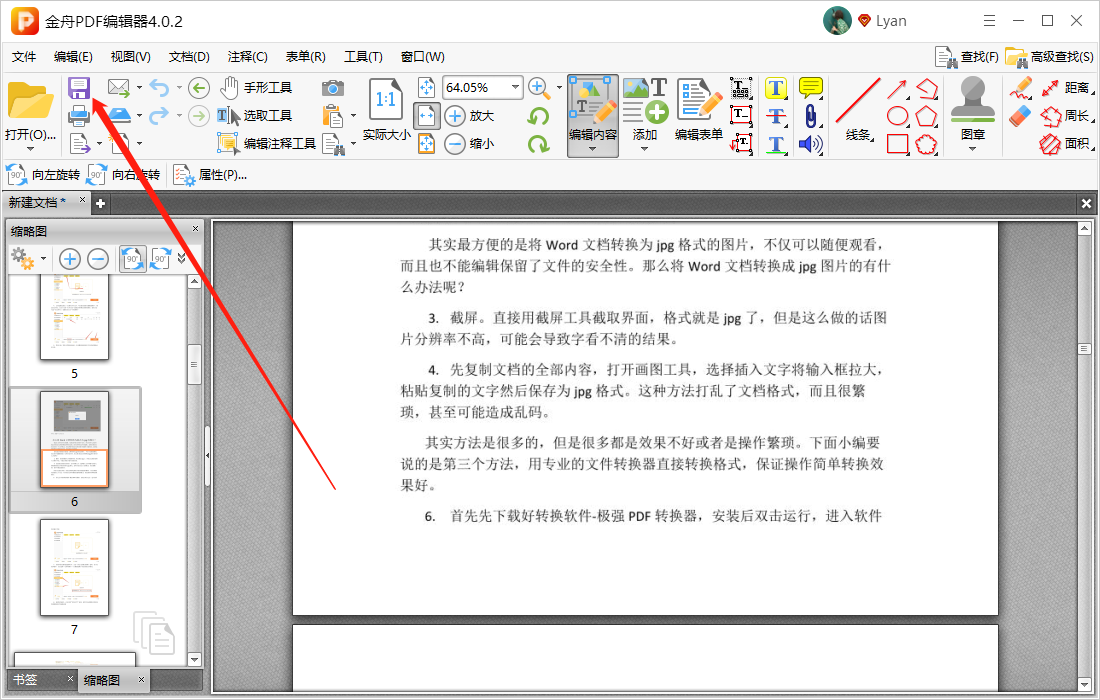Click the scanner icon in the toolbar
1100x700 pixels.
[x=119, y=115]
